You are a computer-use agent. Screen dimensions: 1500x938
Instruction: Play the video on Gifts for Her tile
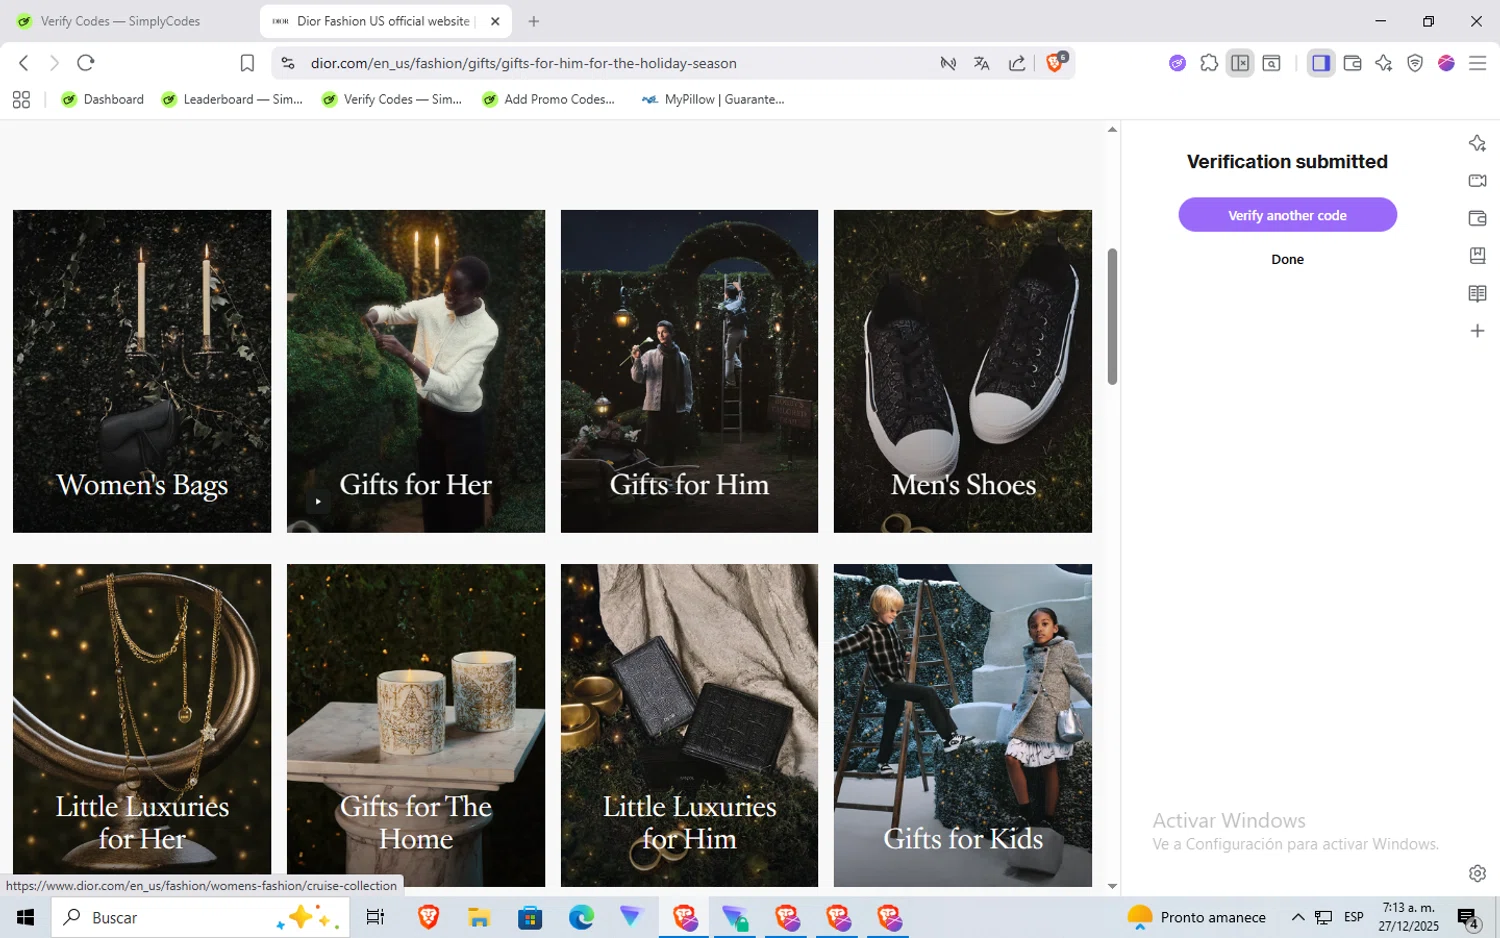point(318,501)
